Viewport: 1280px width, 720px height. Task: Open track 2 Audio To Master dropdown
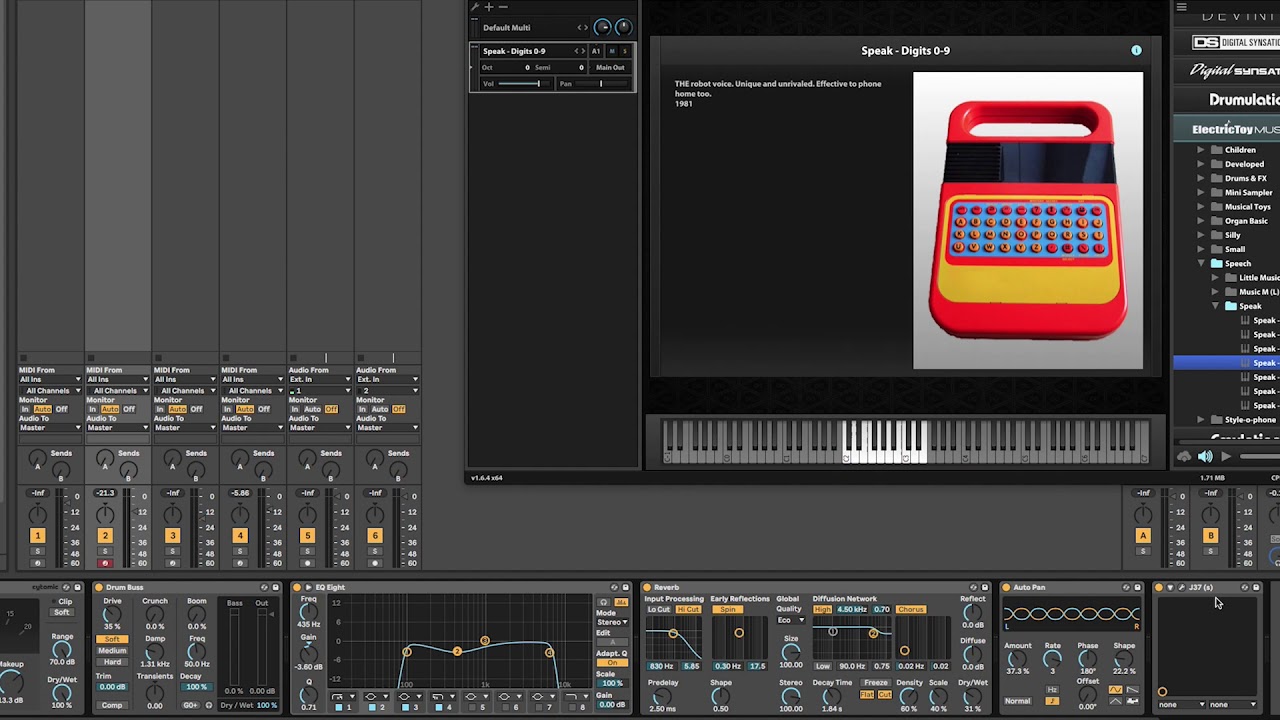pyautogui.click(x=118, y=428)
